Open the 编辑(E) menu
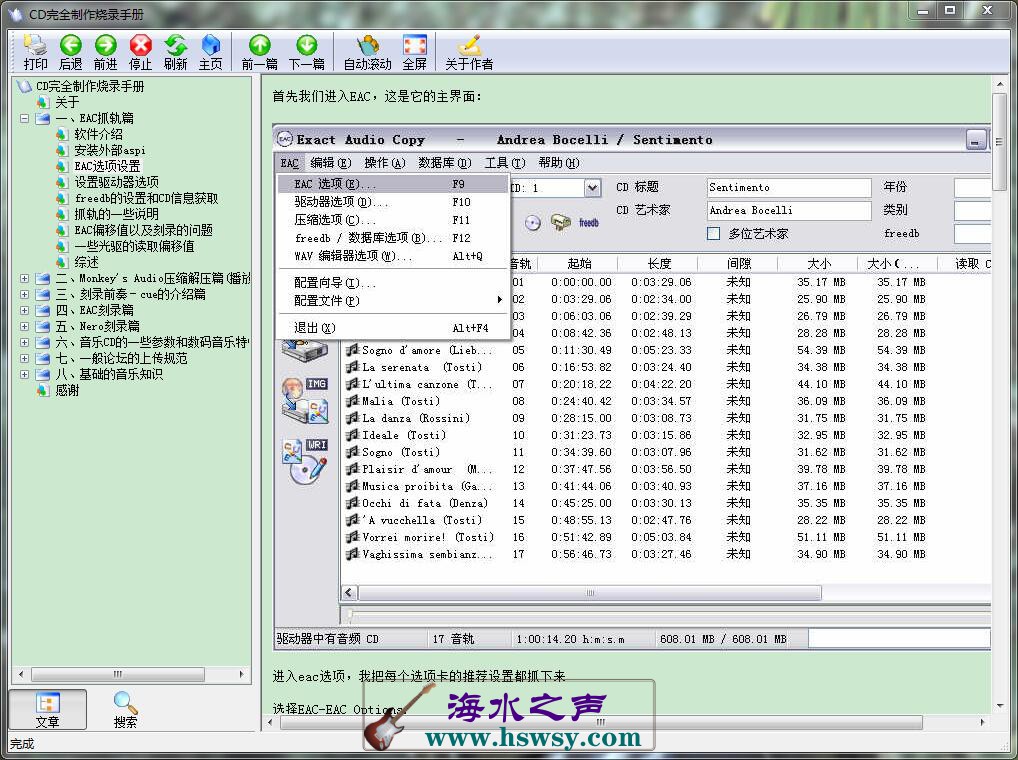 coord(330,163)
